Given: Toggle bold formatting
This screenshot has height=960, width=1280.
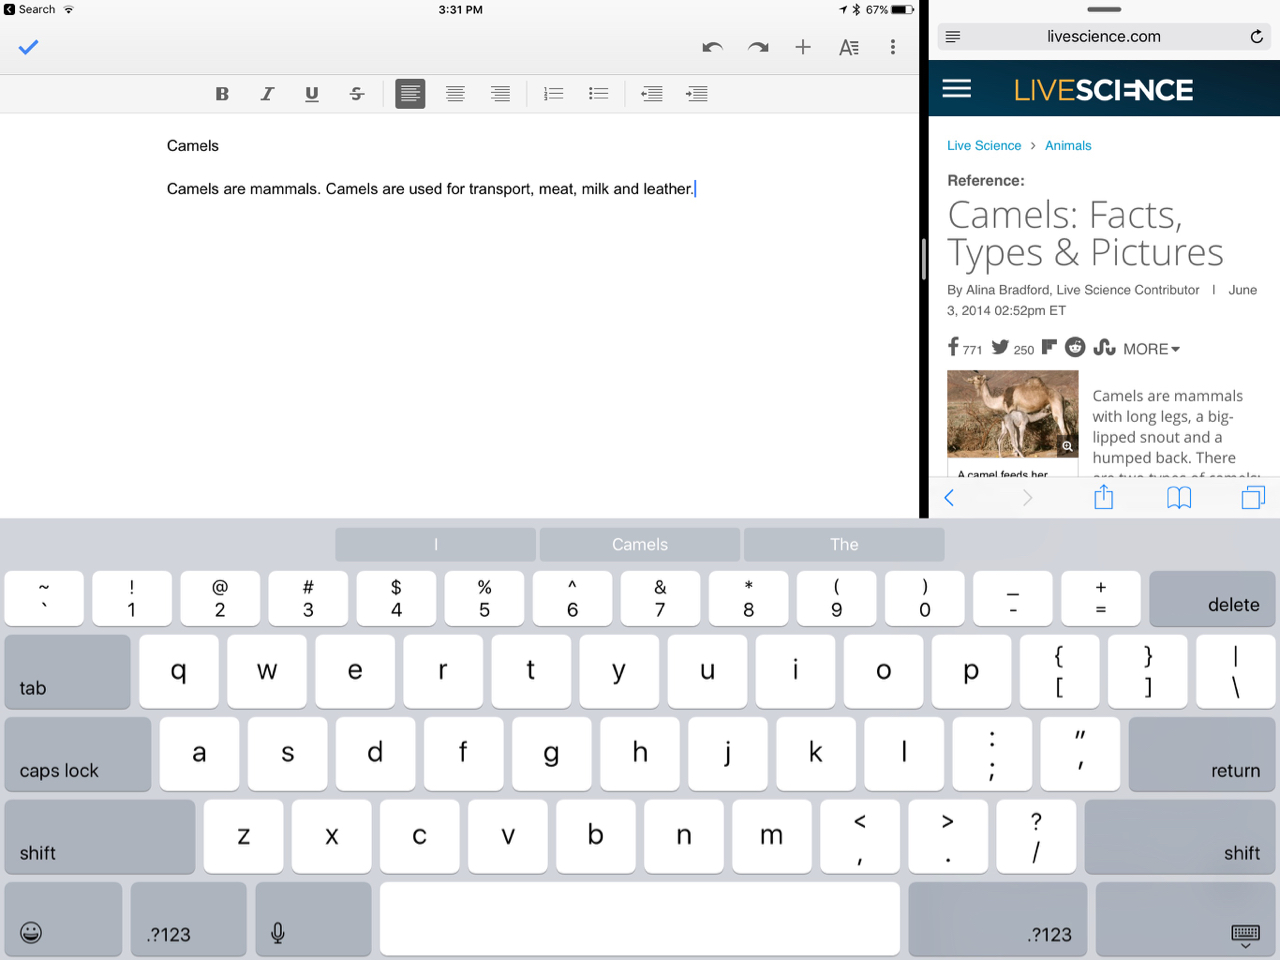Looking at the screenshot, I should pyautogui.click(x=222, y=93).
